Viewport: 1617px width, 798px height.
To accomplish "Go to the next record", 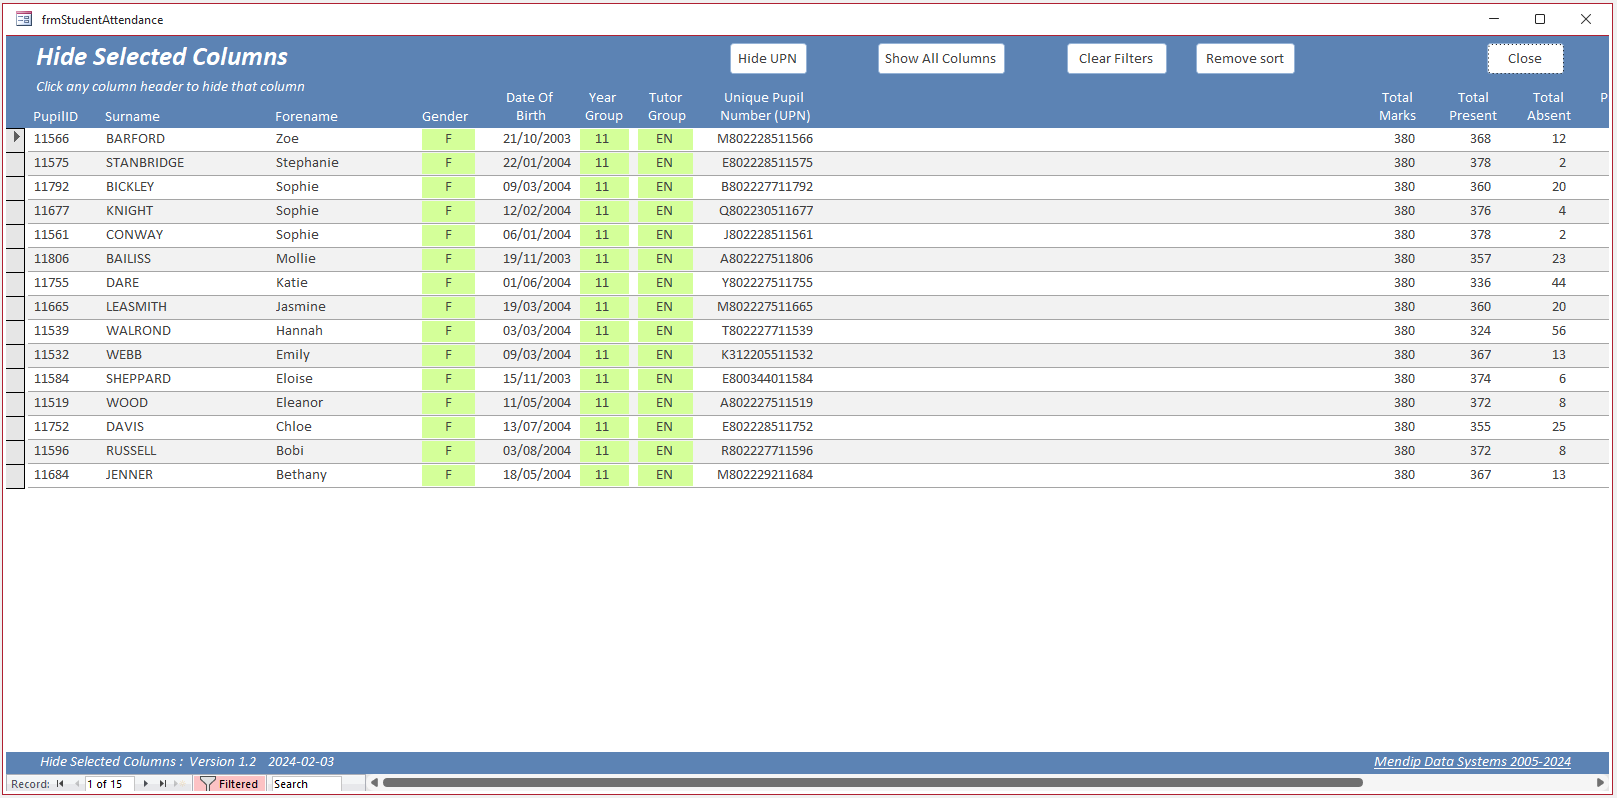I will [x=146, y=784].
